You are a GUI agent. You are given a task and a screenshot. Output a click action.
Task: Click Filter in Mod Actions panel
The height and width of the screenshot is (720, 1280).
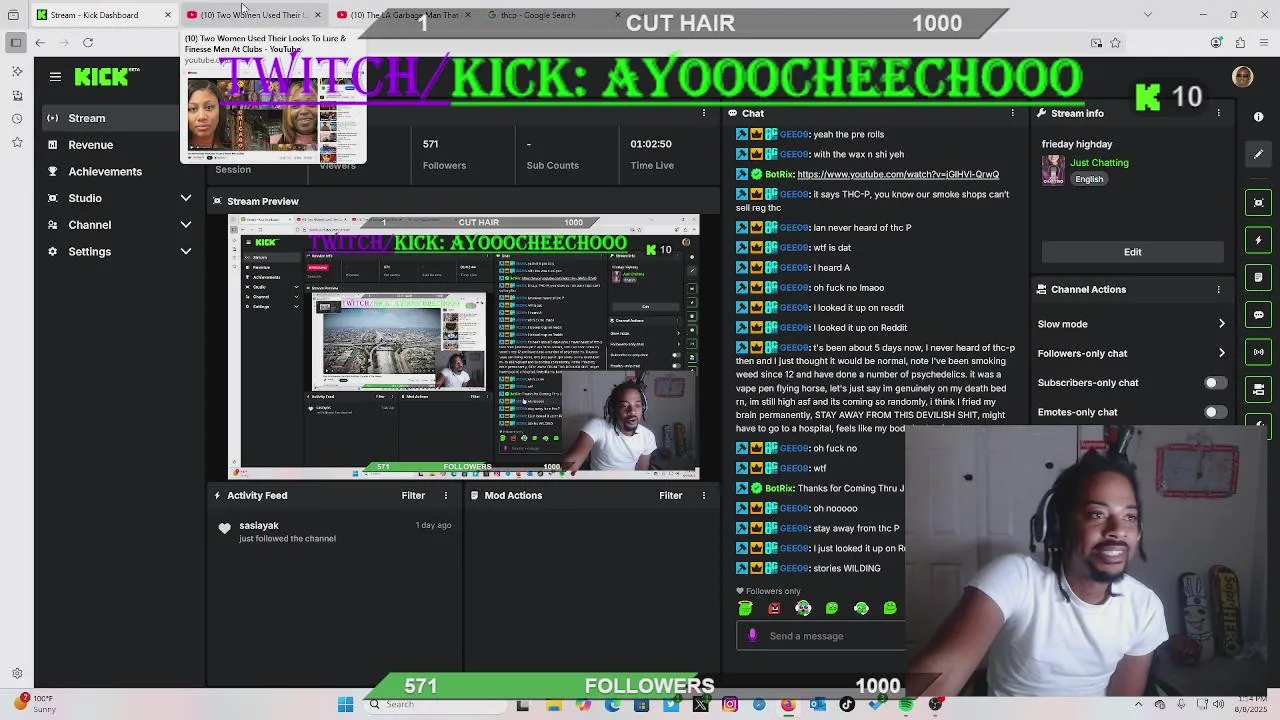(670, 495)
